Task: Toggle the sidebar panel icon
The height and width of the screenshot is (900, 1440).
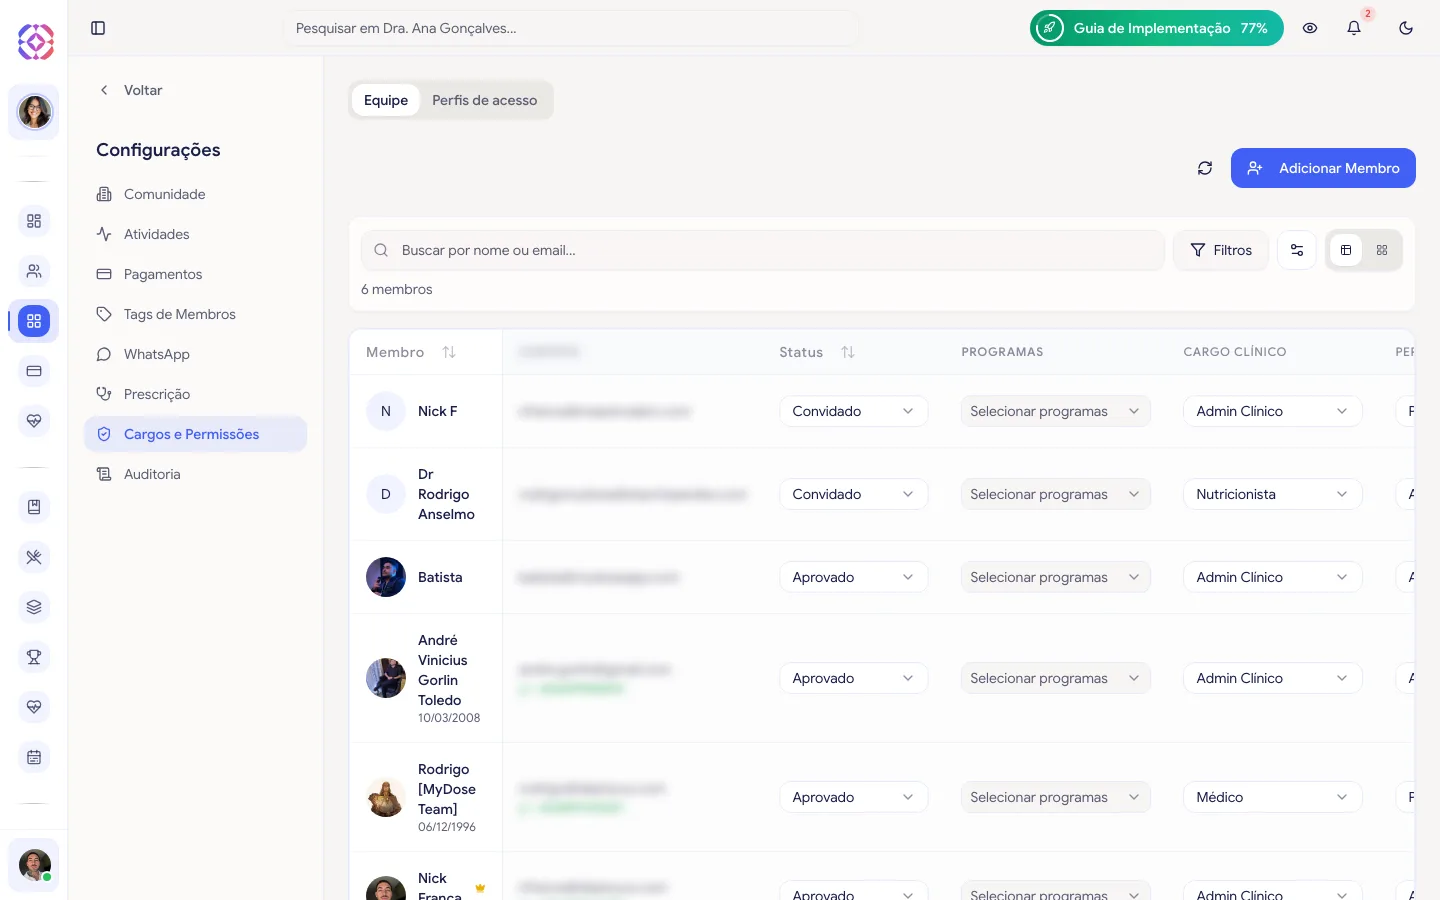Action: tap(98, 28)
